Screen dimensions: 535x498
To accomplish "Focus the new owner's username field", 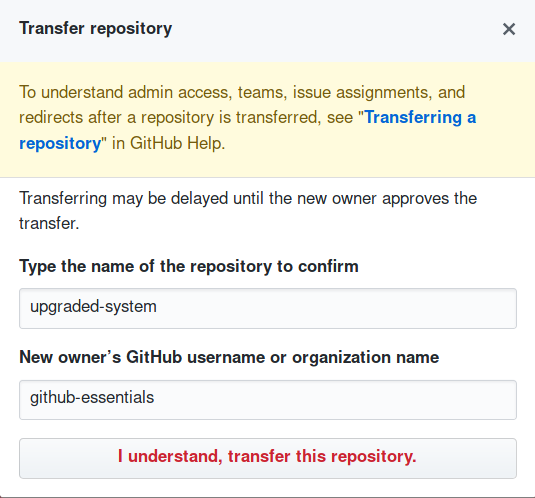I will point(268,400).
